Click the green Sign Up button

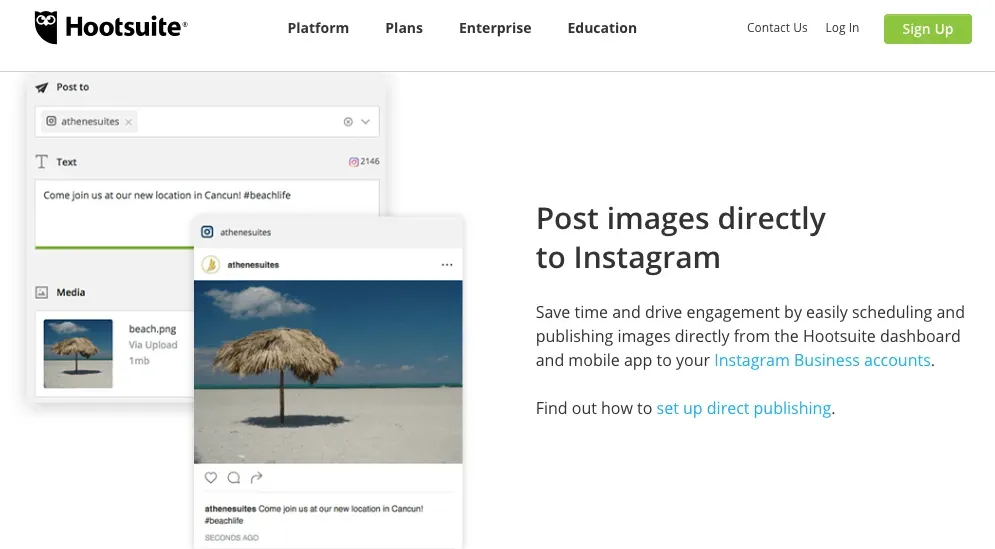point(927,29)
